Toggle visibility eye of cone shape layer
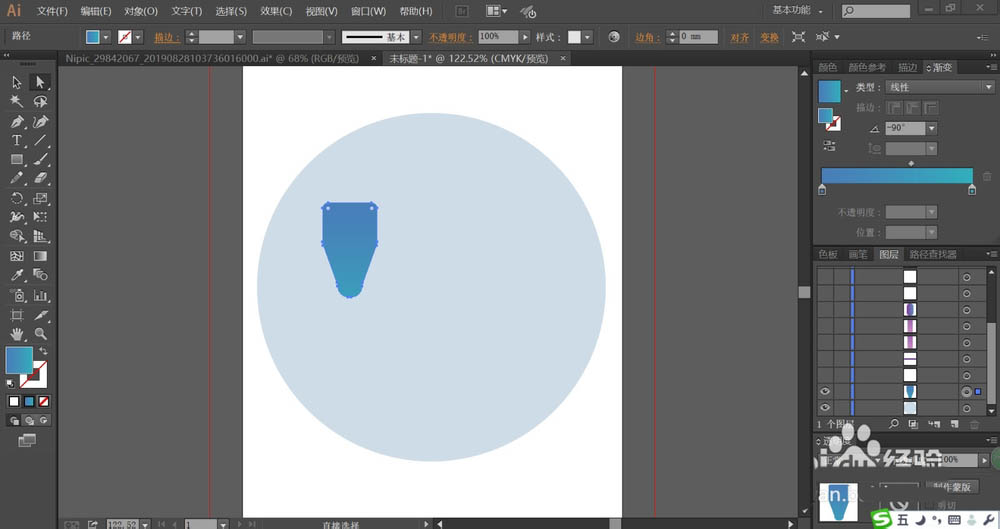 pos(825,391)
